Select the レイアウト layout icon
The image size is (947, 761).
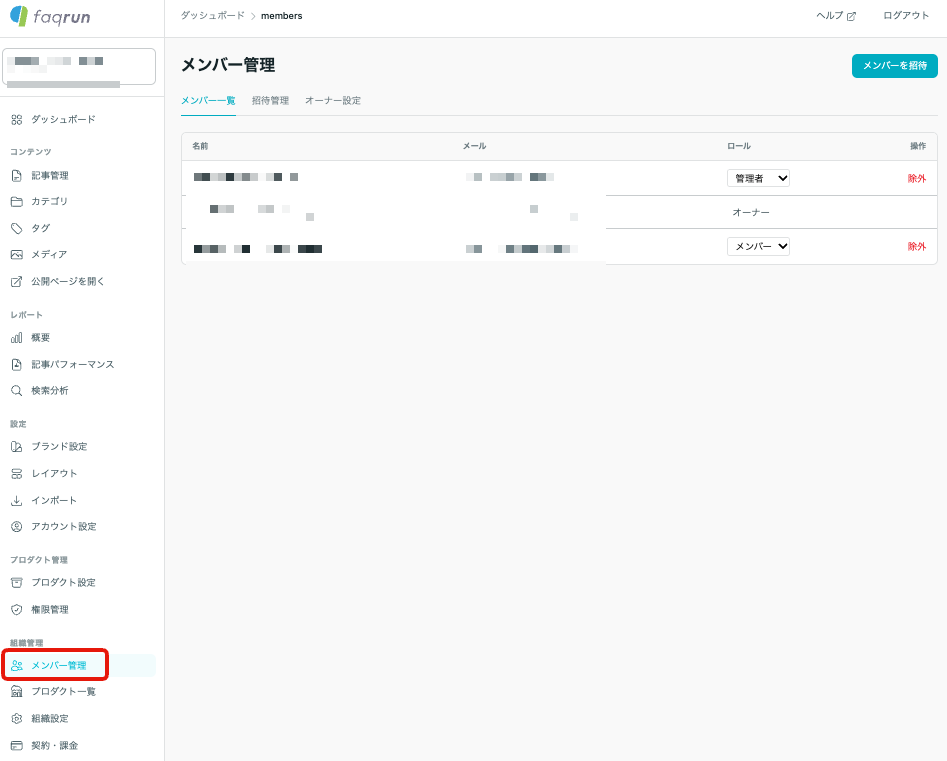[x=17, y=474]
